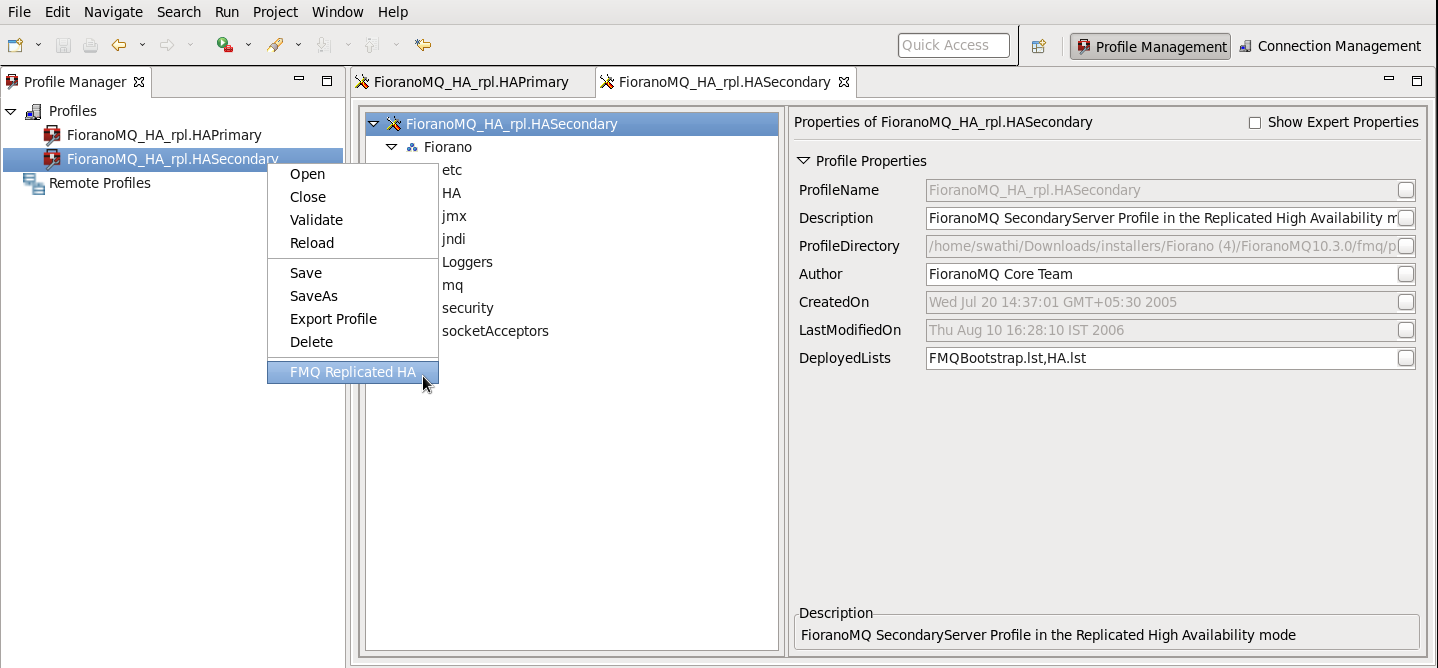Tick the ProfileName row checkbox

[x=1406, y=190]
